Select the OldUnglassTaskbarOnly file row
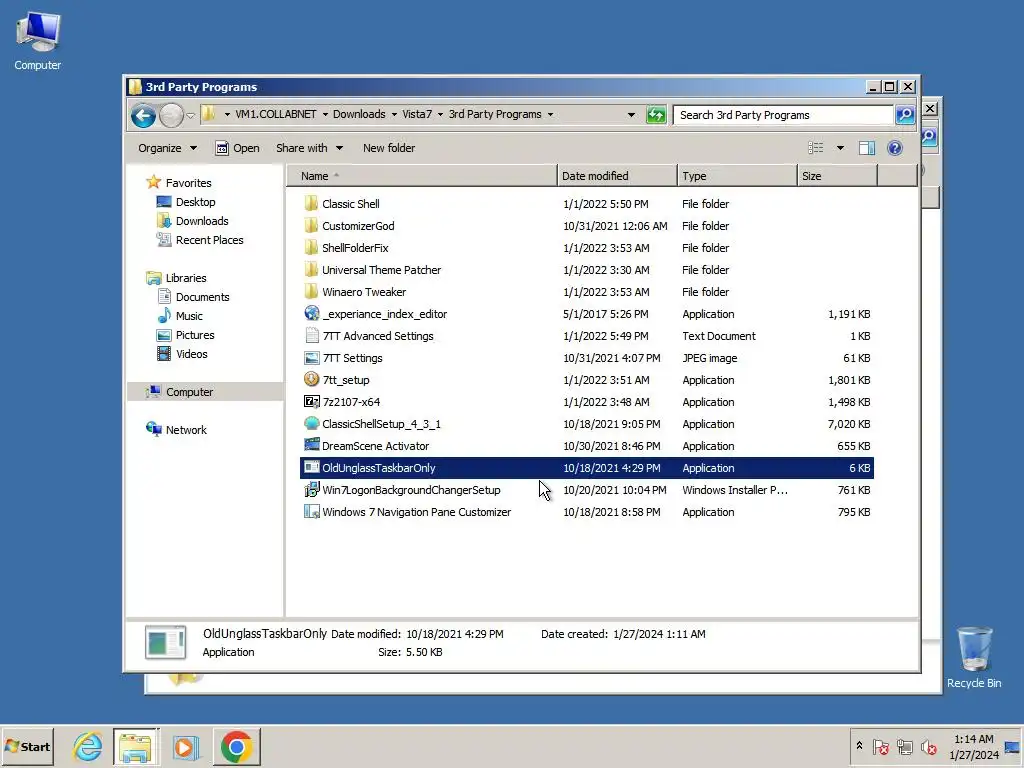The width and height of the screenshot is (1024, 768). [586, 468]
